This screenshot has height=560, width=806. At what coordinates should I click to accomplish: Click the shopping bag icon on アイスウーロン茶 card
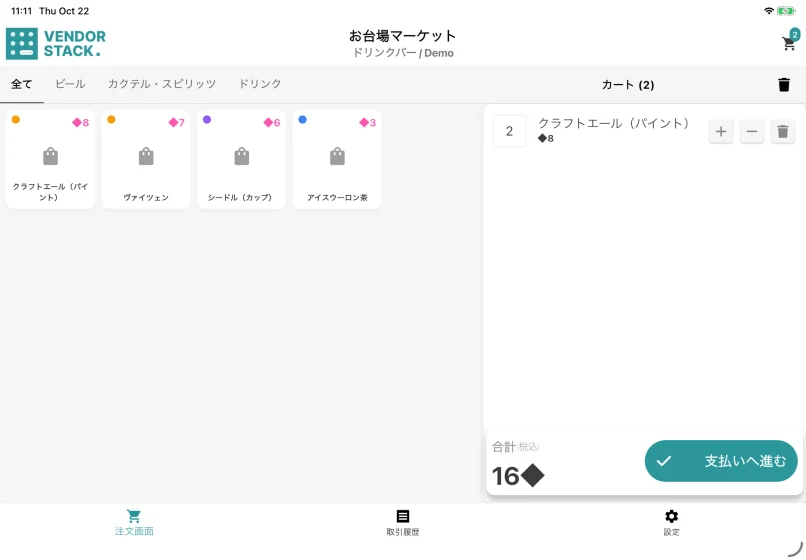click(x=337, y=156)
